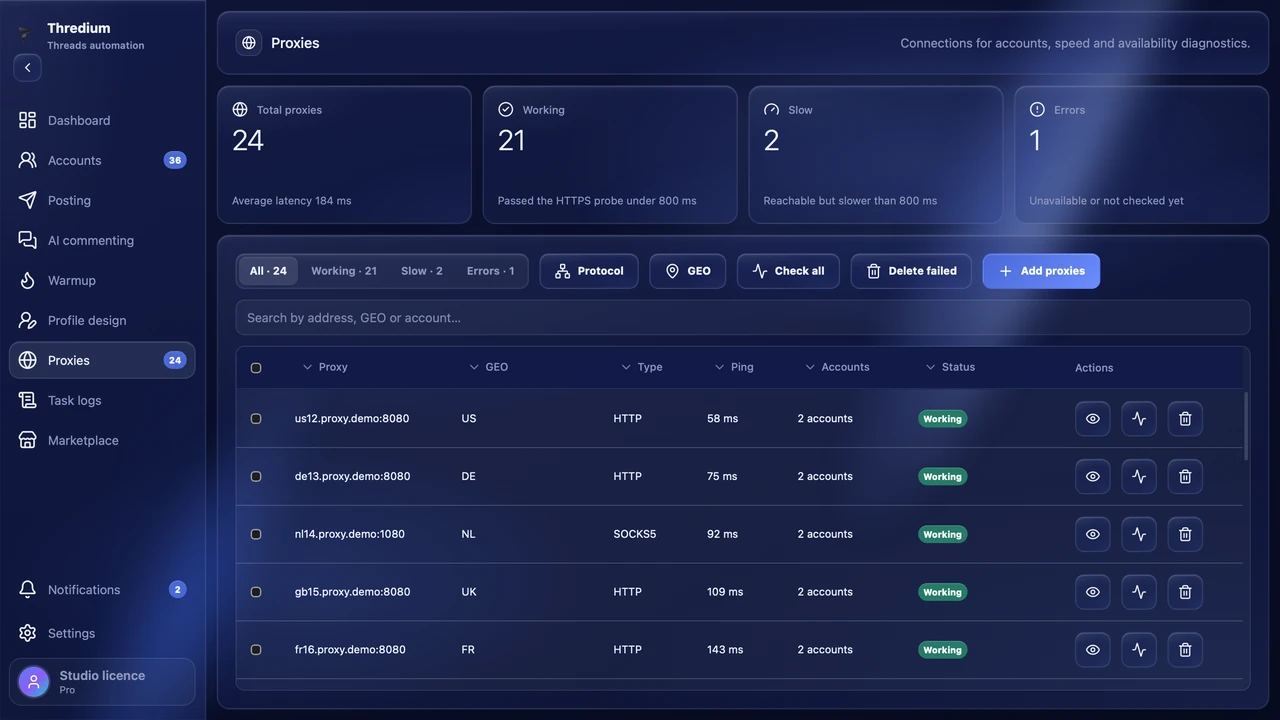Run a check on de13.proxy.demo

coord(1139,477)
